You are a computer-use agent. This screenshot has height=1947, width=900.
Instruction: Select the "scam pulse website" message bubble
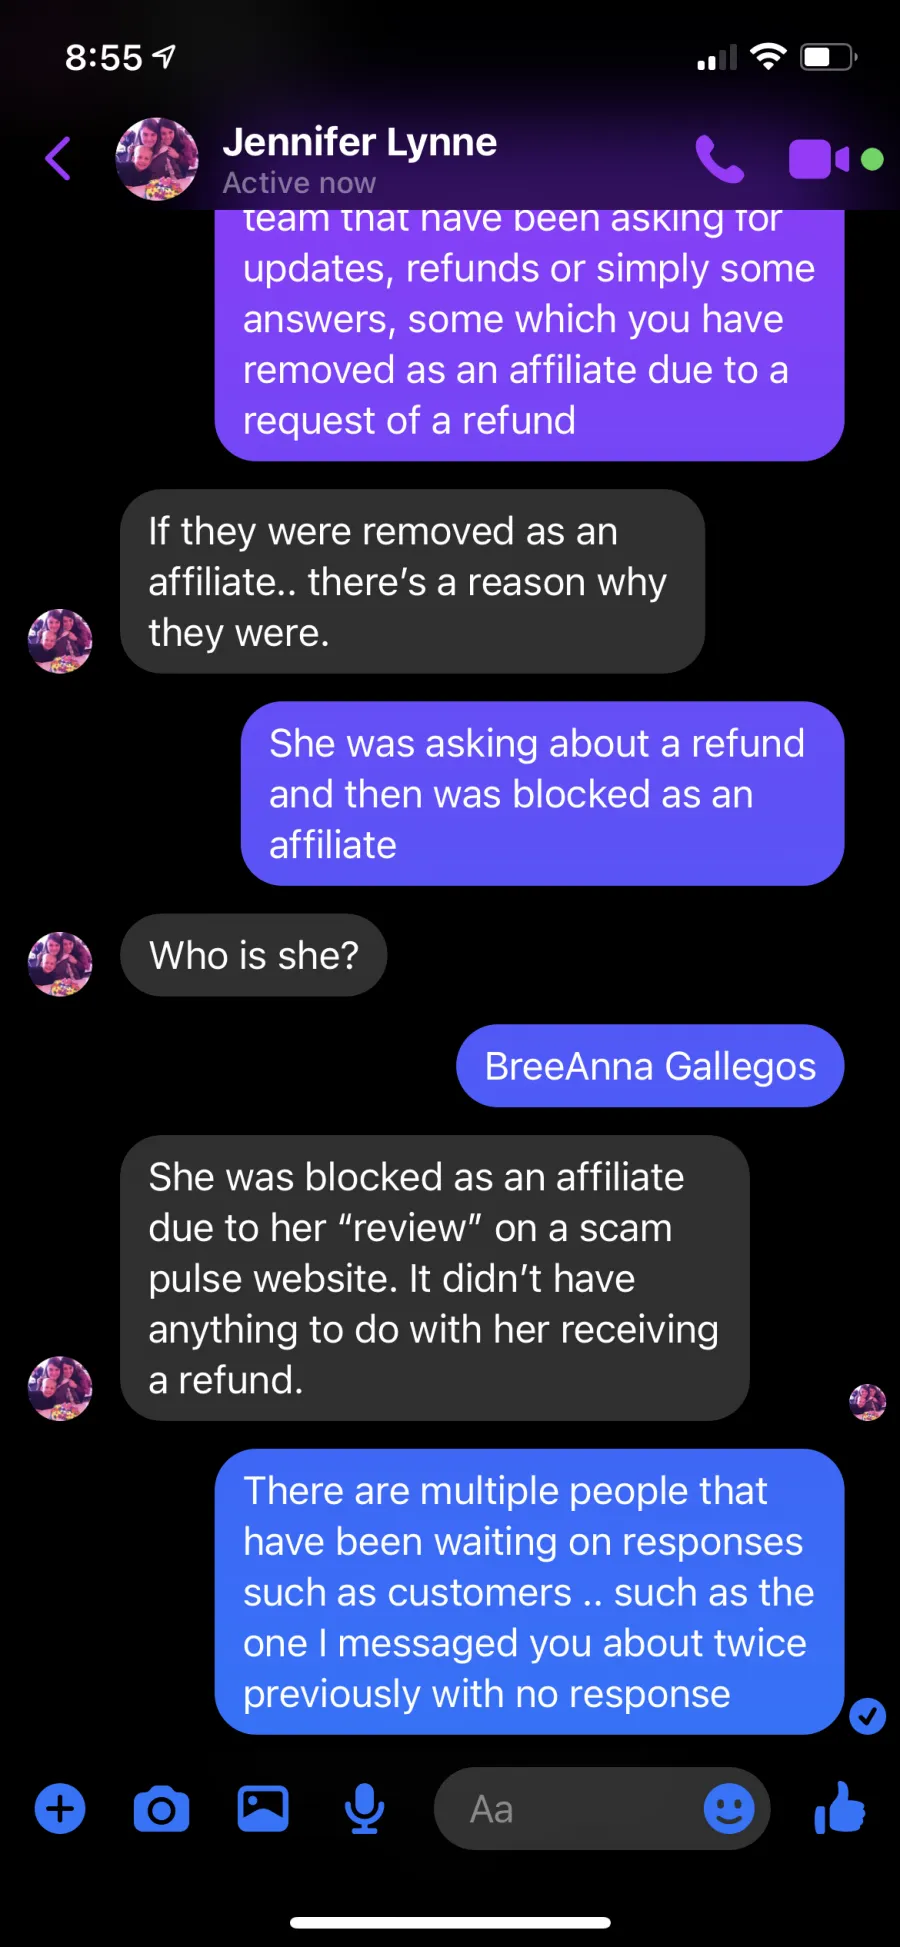point(434,1278)
